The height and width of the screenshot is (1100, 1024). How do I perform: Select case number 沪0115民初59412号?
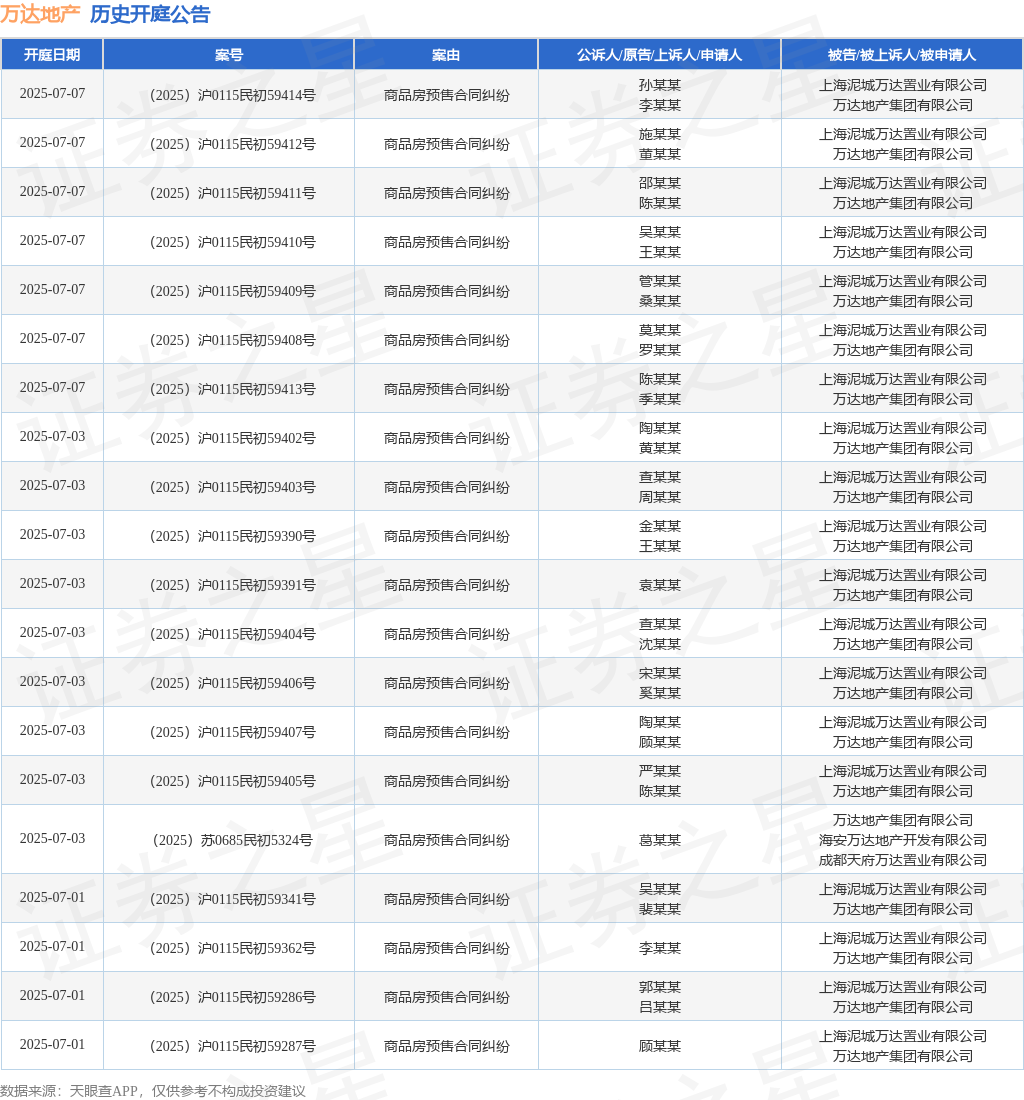point(232,144)
